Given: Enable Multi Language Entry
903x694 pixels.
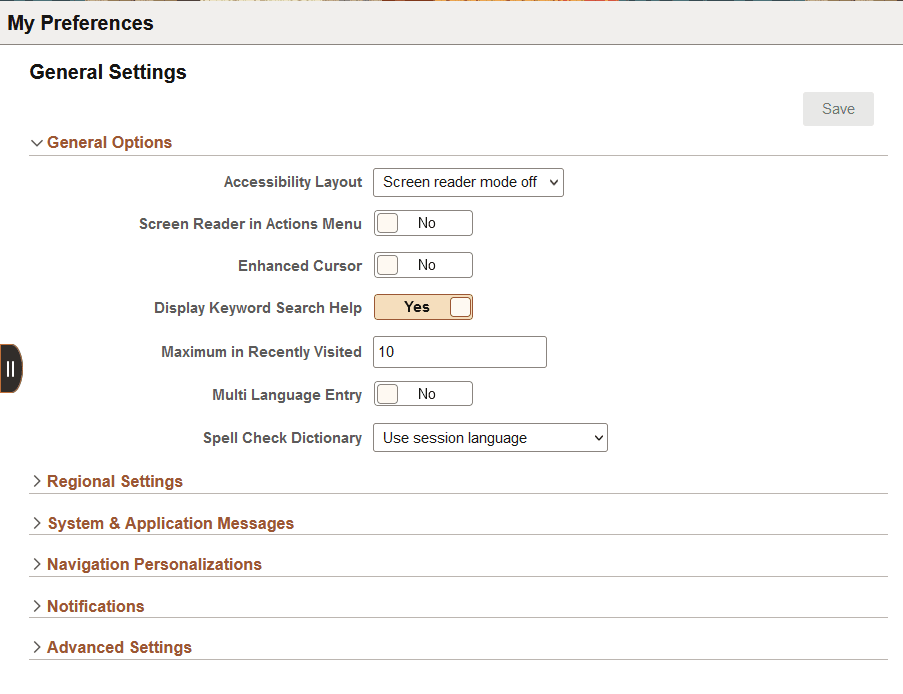Looking at the screenshot, I should click(x=423, y=393).
